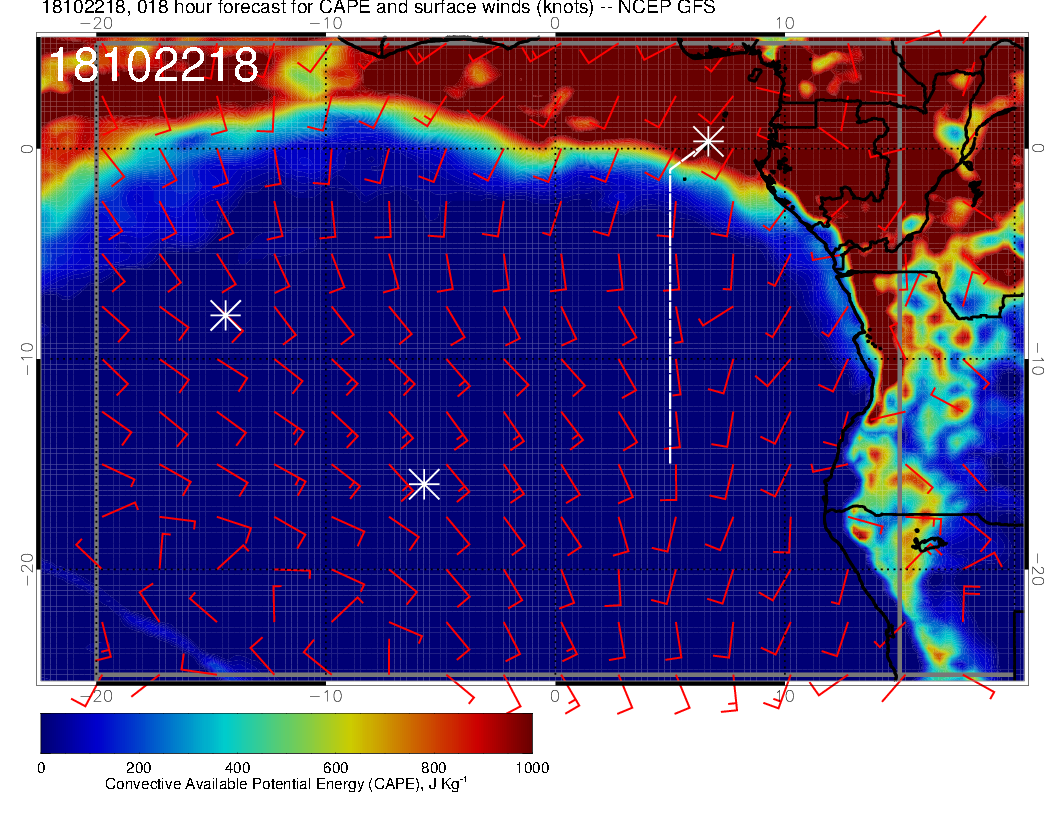
Task: Click the white asterisk marker near 6°W 16°S
Action: [x=424, y=484]
